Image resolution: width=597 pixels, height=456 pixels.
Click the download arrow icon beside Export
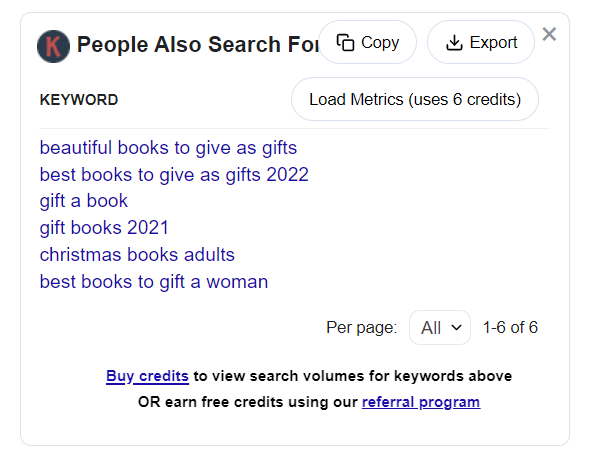coord(454,42)
